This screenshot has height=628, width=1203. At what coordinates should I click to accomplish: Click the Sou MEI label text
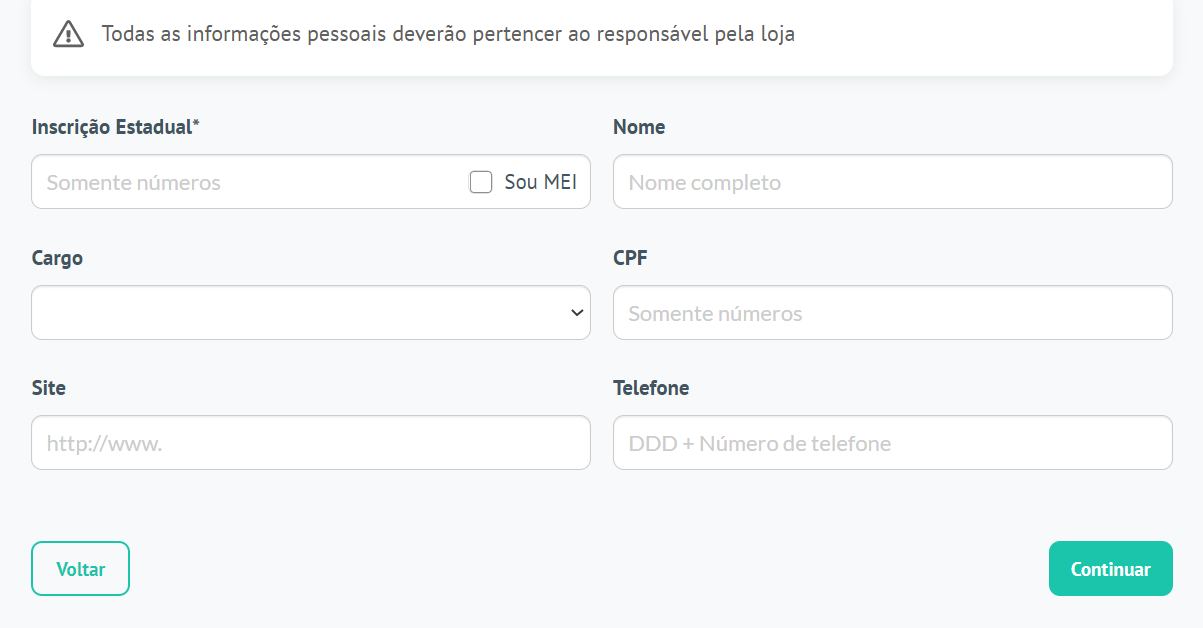pyautogui.click(x=541, y=182)
